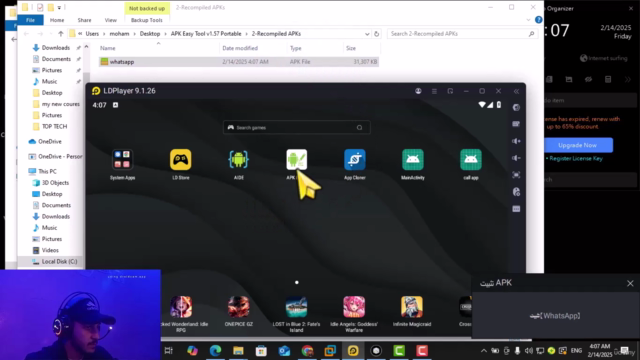This screenshot has width=640, height=360.
Task: Select TOP TECH folder in sidebar
Action: [x=54, y=127]
